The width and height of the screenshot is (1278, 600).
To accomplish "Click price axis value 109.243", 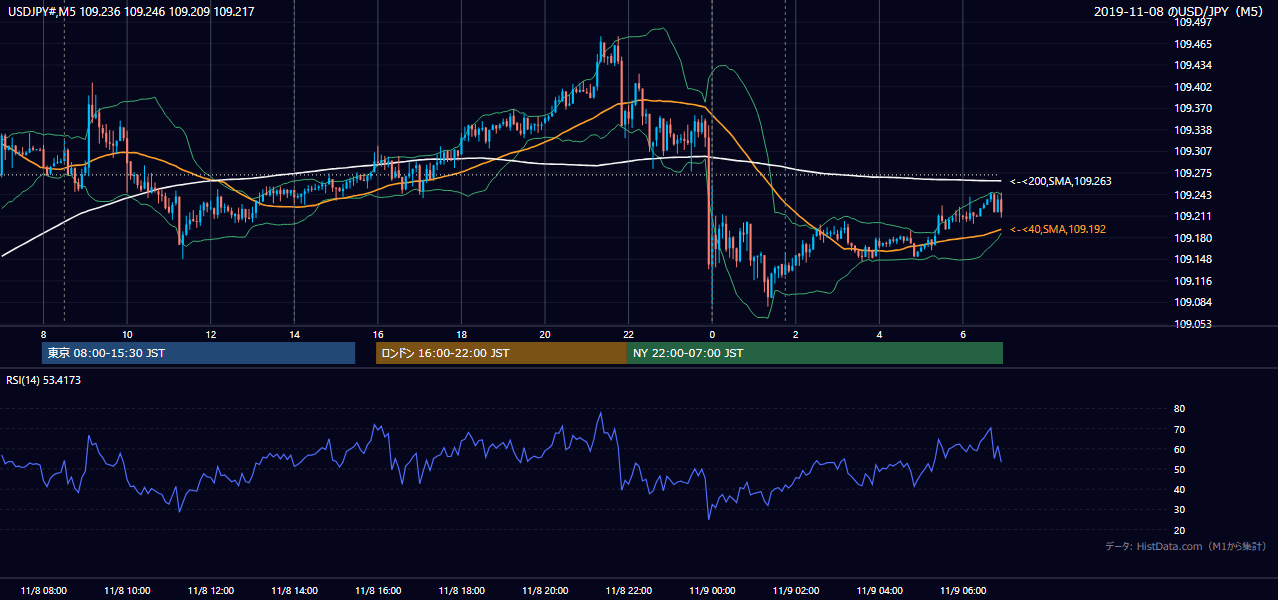I will click(x=1193, y=195).
